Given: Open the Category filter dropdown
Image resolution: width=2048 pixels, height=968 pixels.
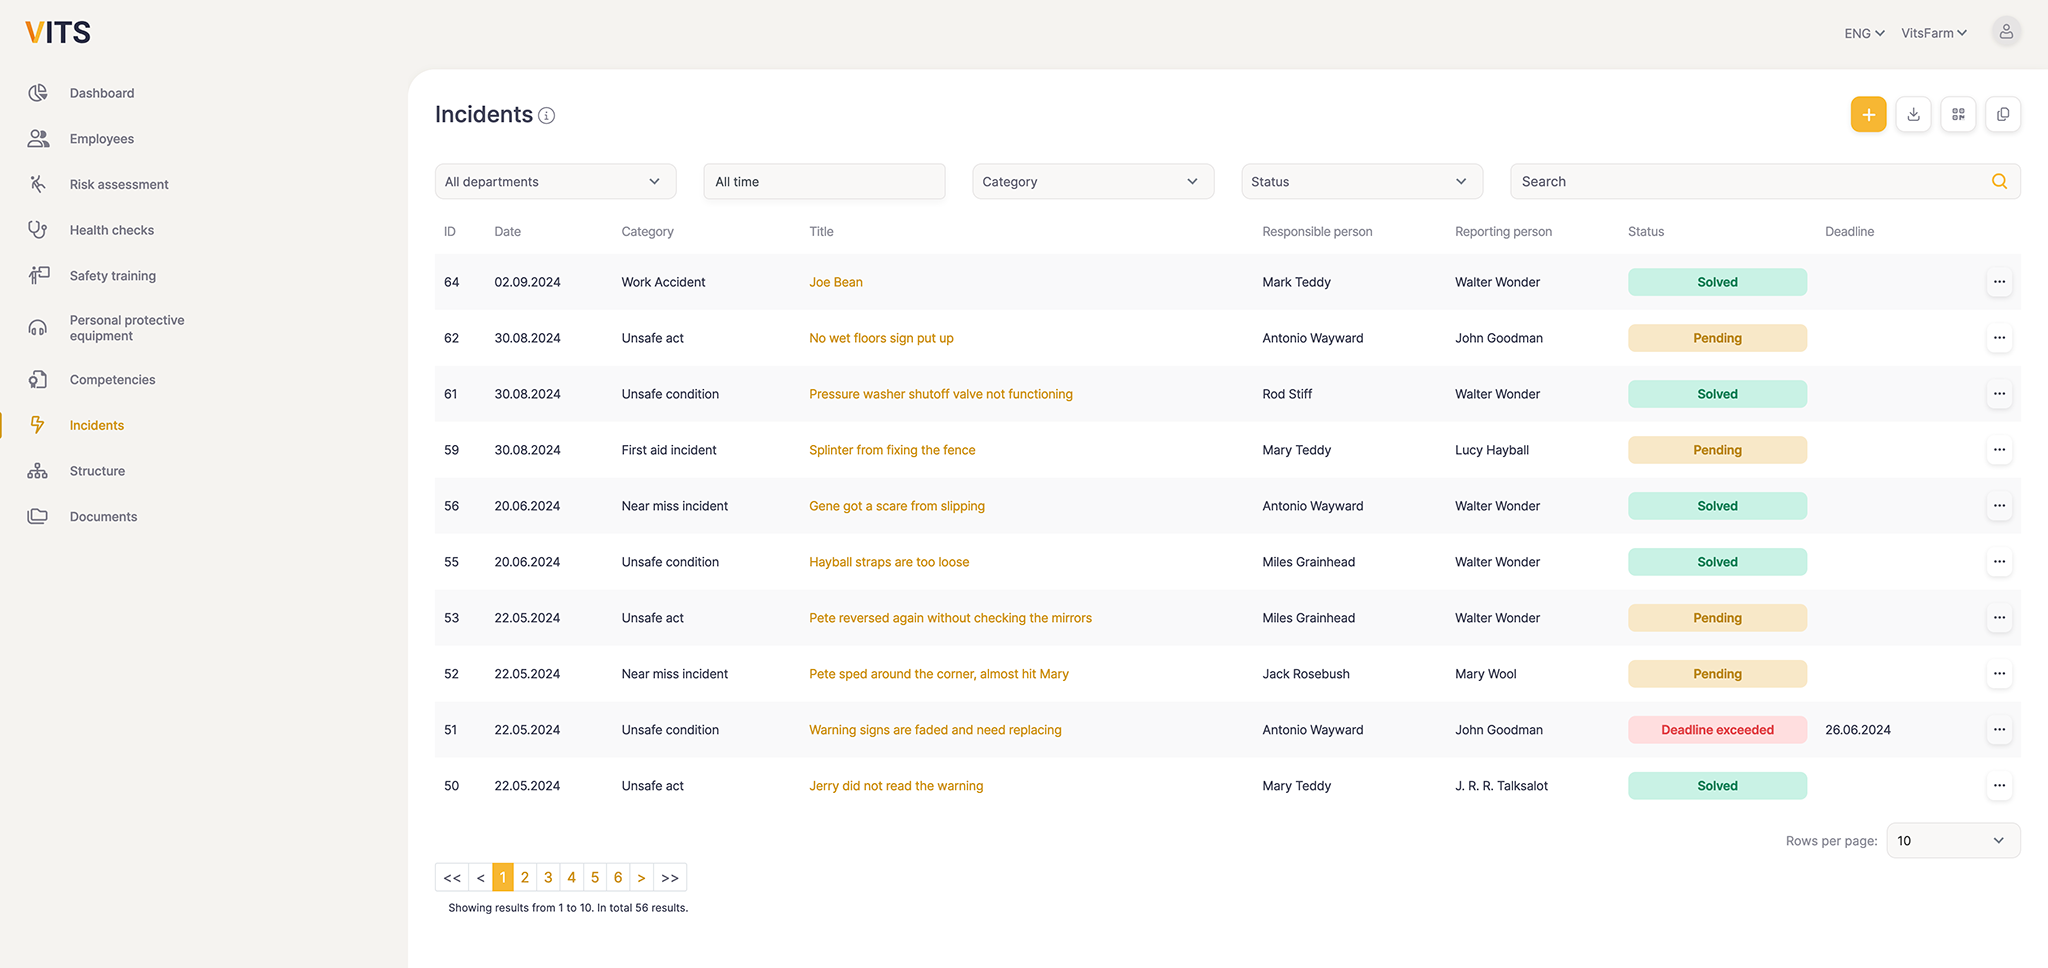Looking at the screenshot, I should point(1092,181).
